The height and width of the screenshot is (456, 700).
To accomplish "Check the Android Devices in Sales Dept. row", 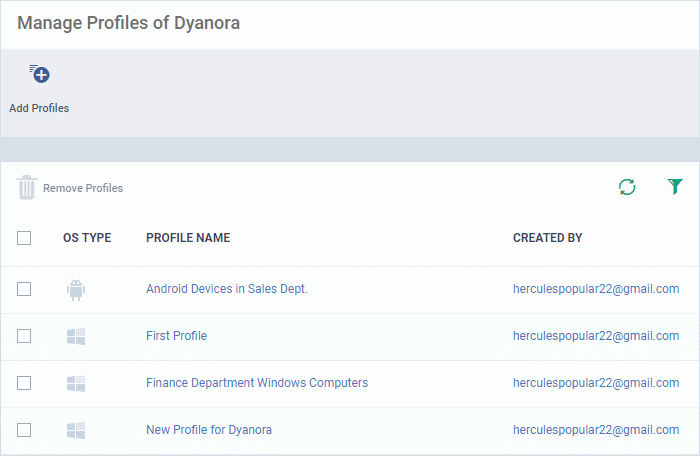I will pyautogui.click(x=24, y=289).
